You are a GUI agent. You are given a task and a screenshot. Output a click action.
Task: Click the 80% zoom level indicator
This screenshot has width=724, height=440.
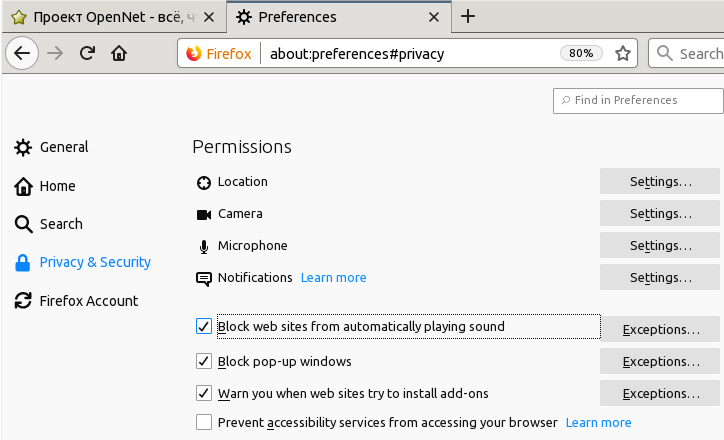(581, 54)
